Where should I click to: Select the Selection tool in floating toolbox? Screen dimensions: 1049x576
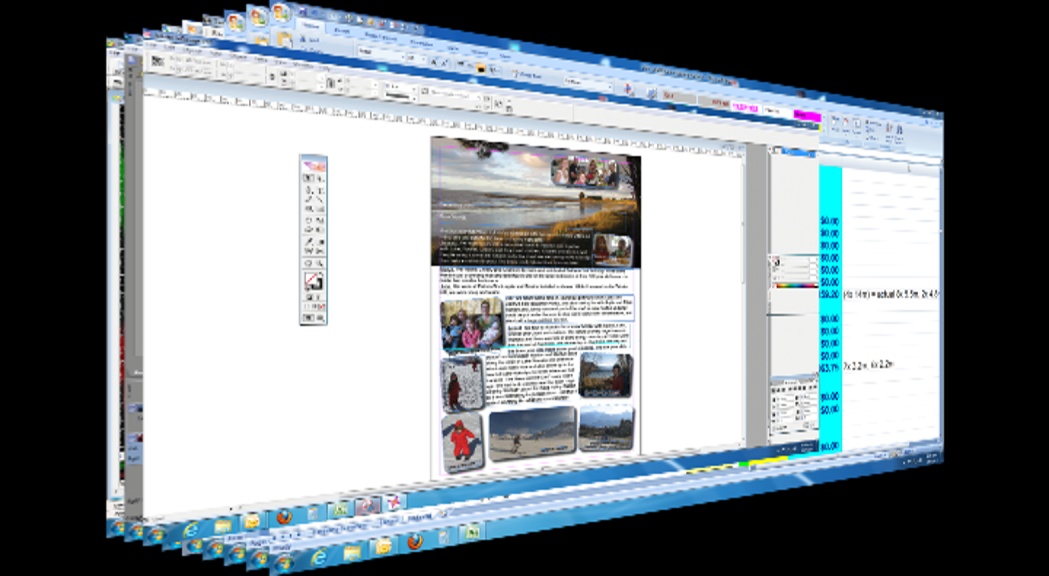(x=308, y=178)
